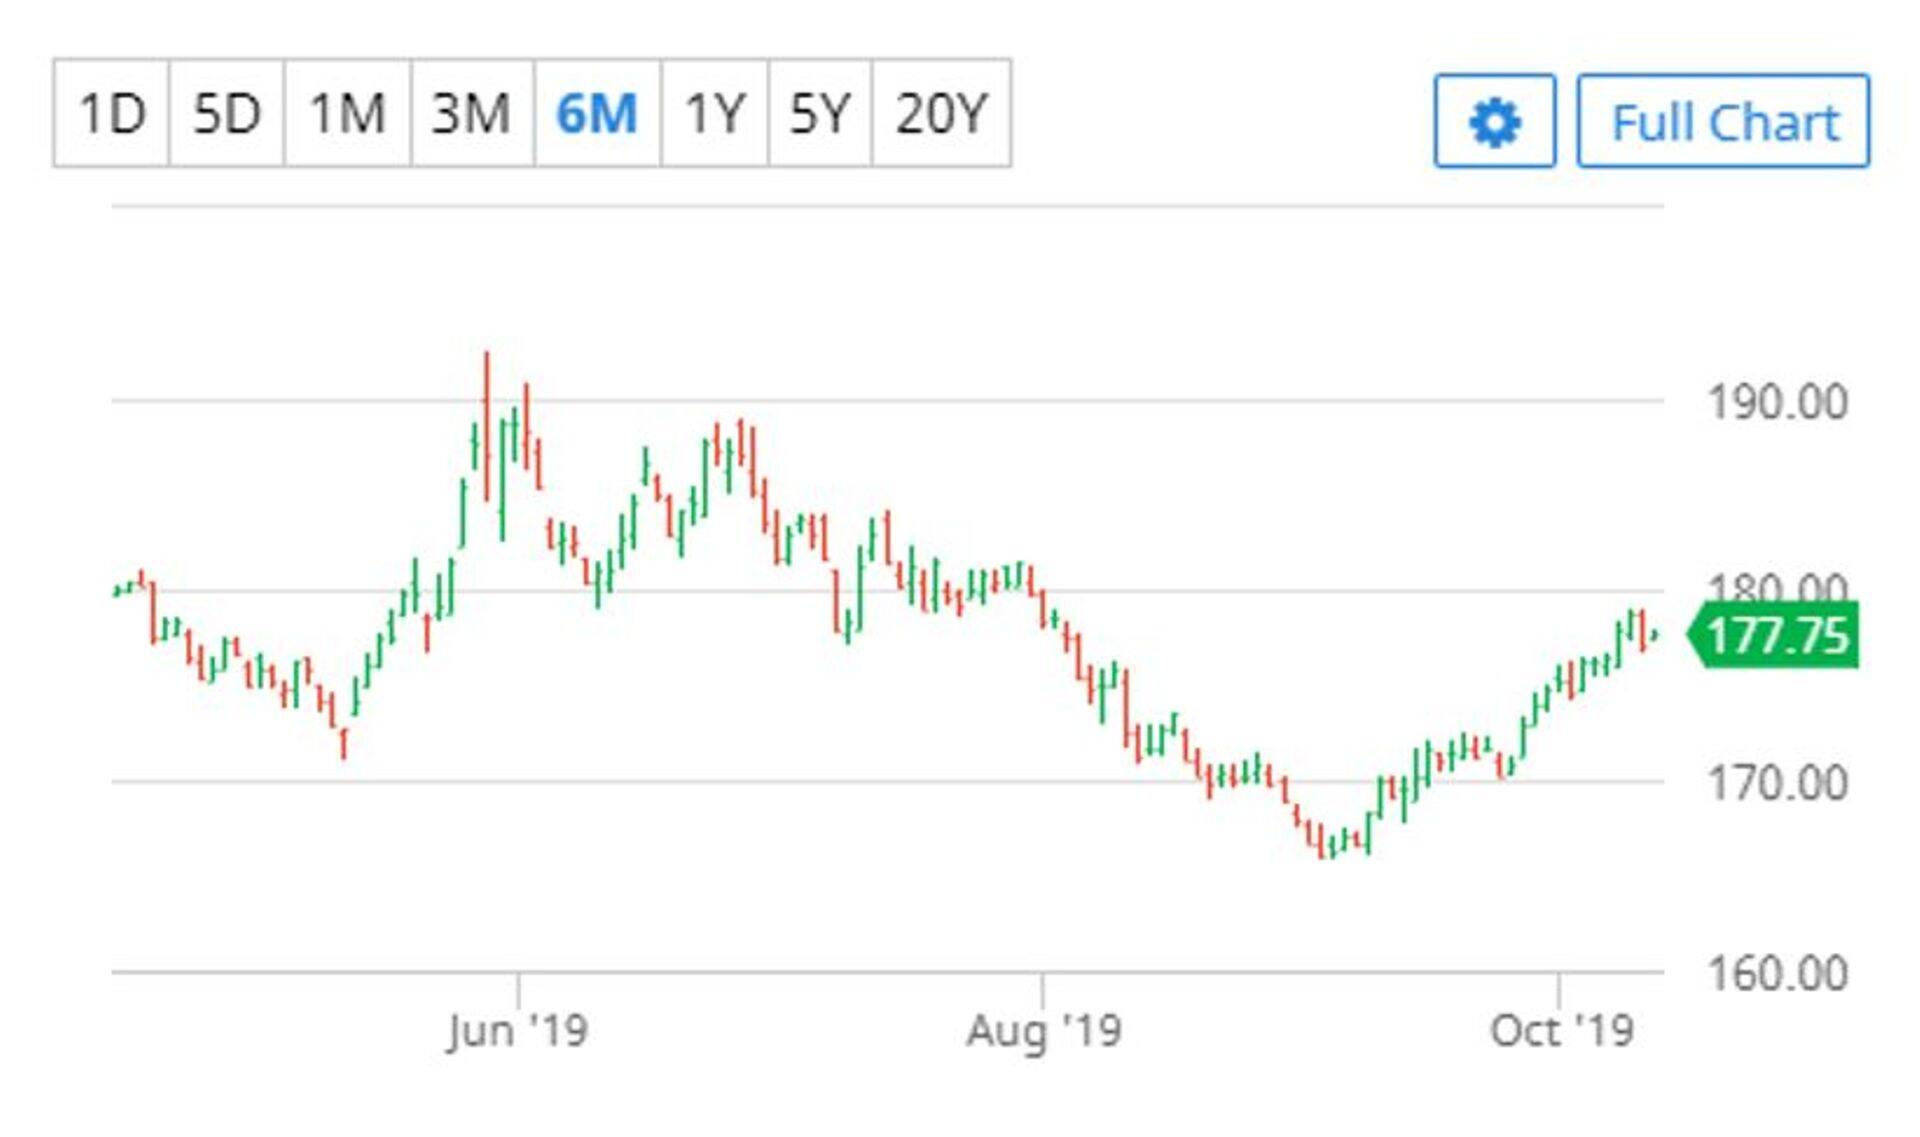The width and height of the screenshot is (1920, 1137).
Task: Click the tallest red candle above 190
Action: (487, 425)
